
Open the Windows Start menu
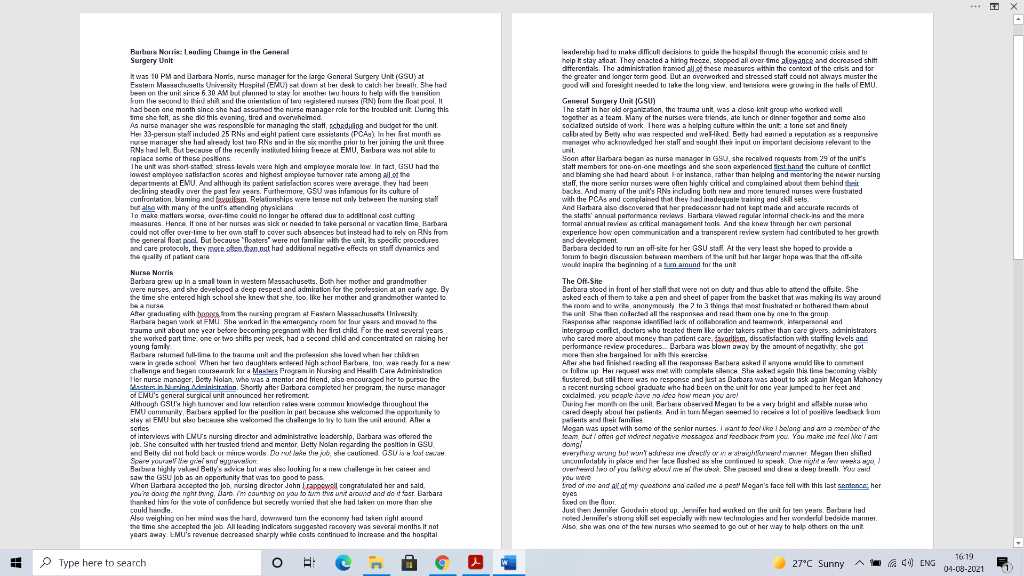(x=16, y=562)
